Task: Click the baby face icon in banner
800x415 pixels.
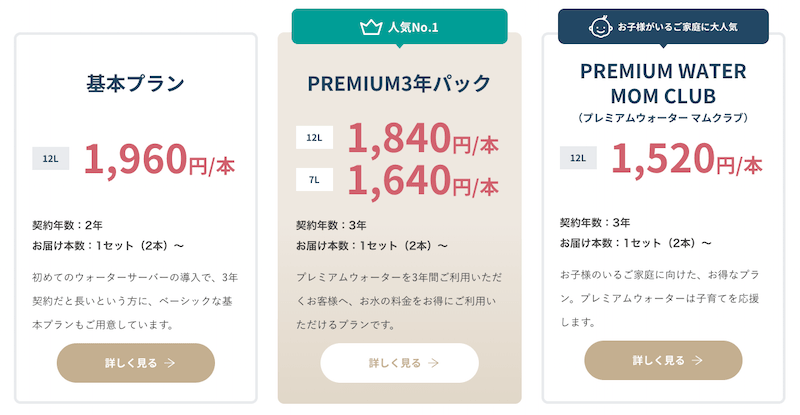Action: click(x=600, y=27)
